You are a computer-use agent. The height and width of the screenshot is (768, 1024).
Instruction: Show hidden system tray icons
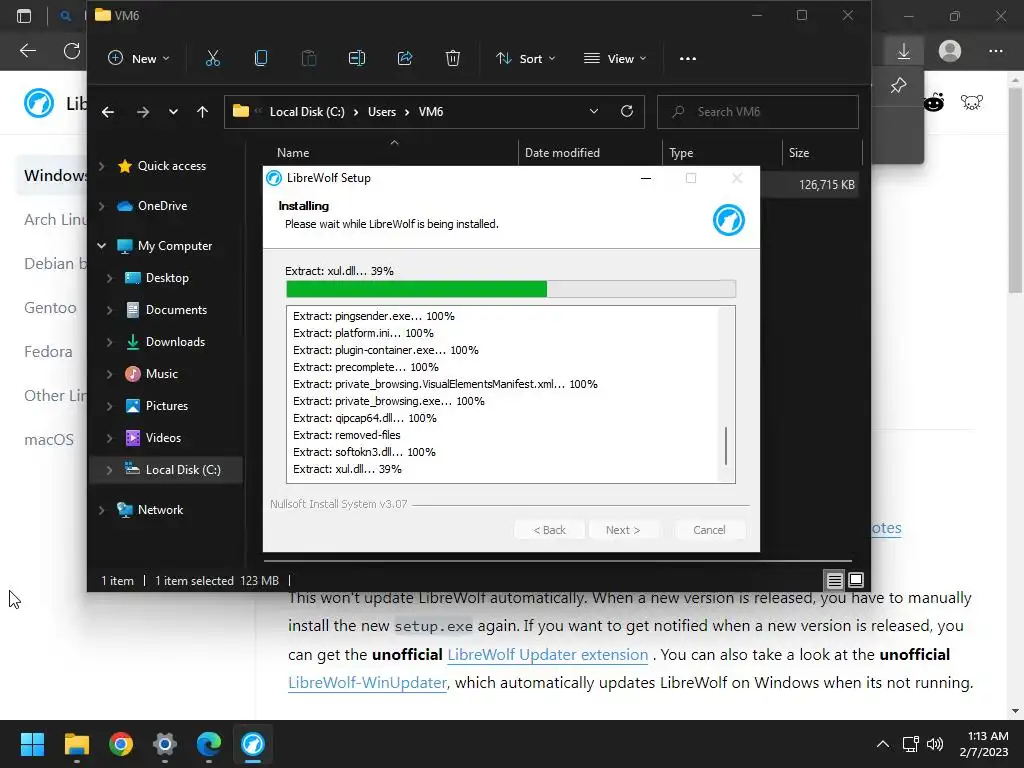point(882,744)
